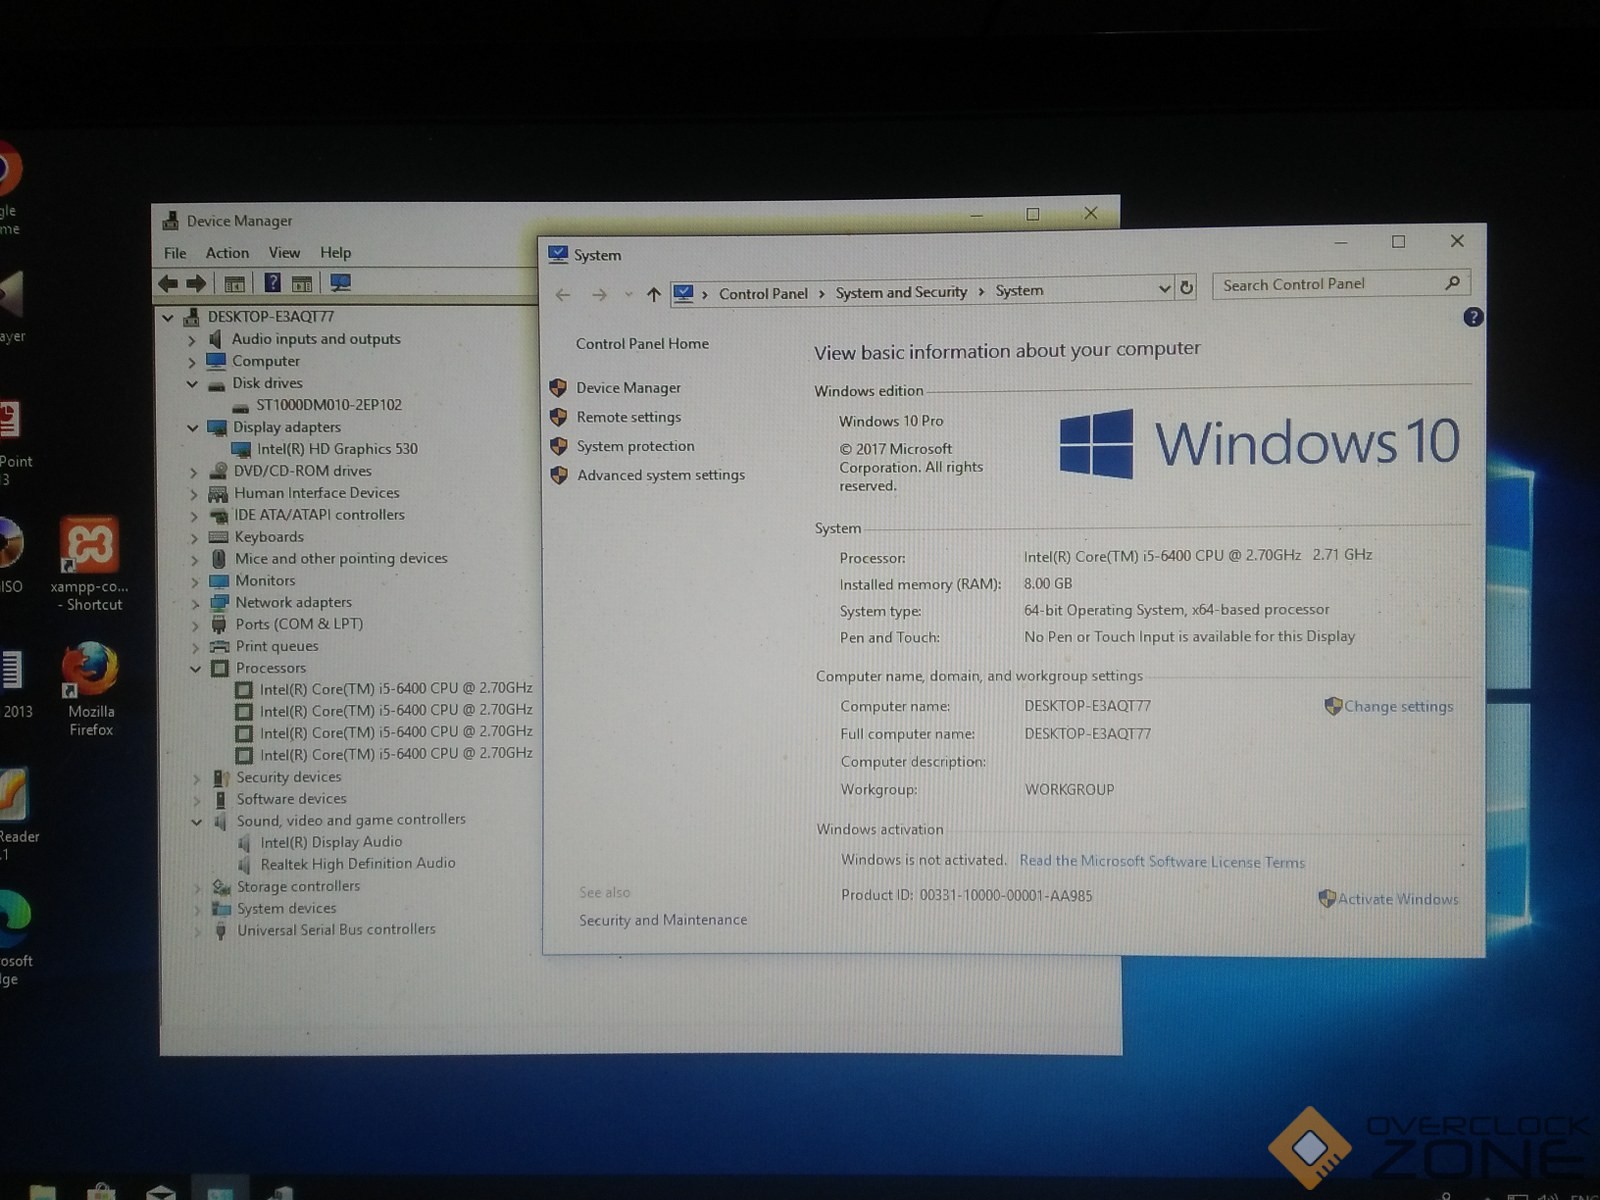Image resolution: width=1600 pixels, height=1200 pixels.
Task: Click Activate Windows link
Action: (x=1398, y=899)
